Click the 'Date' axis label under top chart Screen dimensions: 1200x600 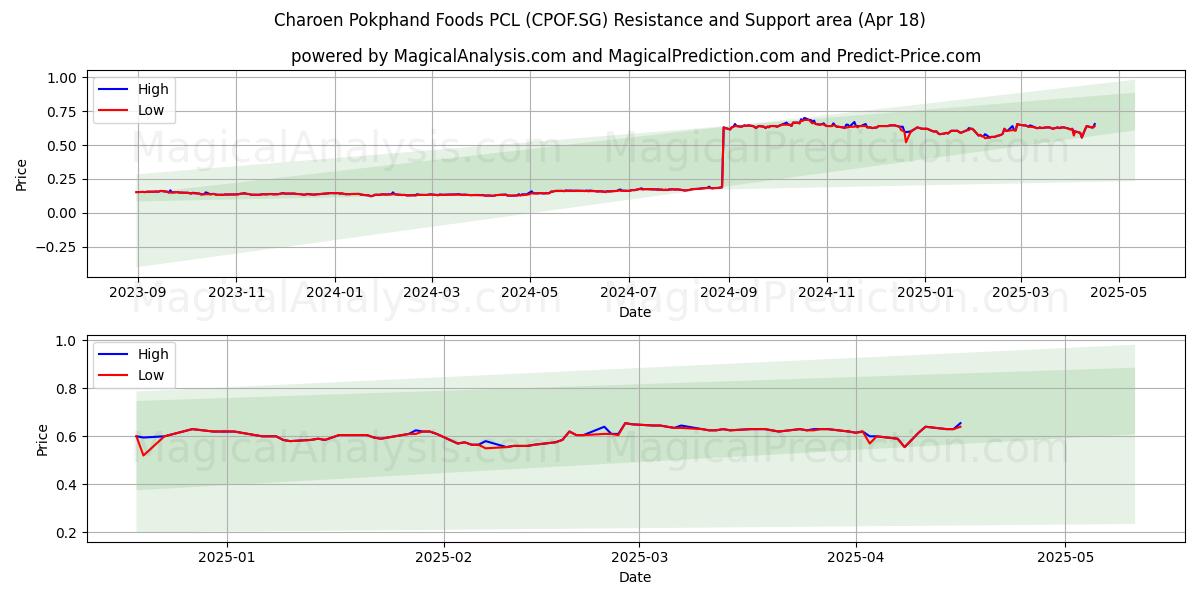[635, 312]
